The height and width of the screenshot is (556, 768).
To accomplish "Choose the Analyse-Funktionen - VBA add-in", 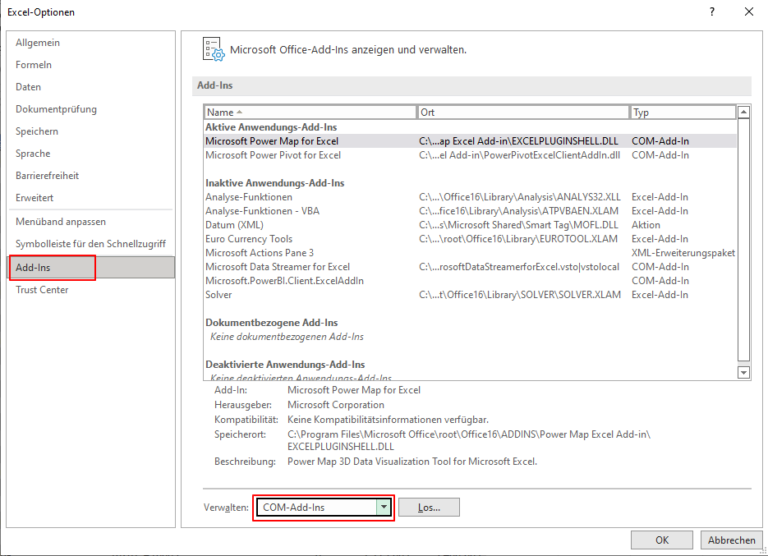I will pos(262,211).
